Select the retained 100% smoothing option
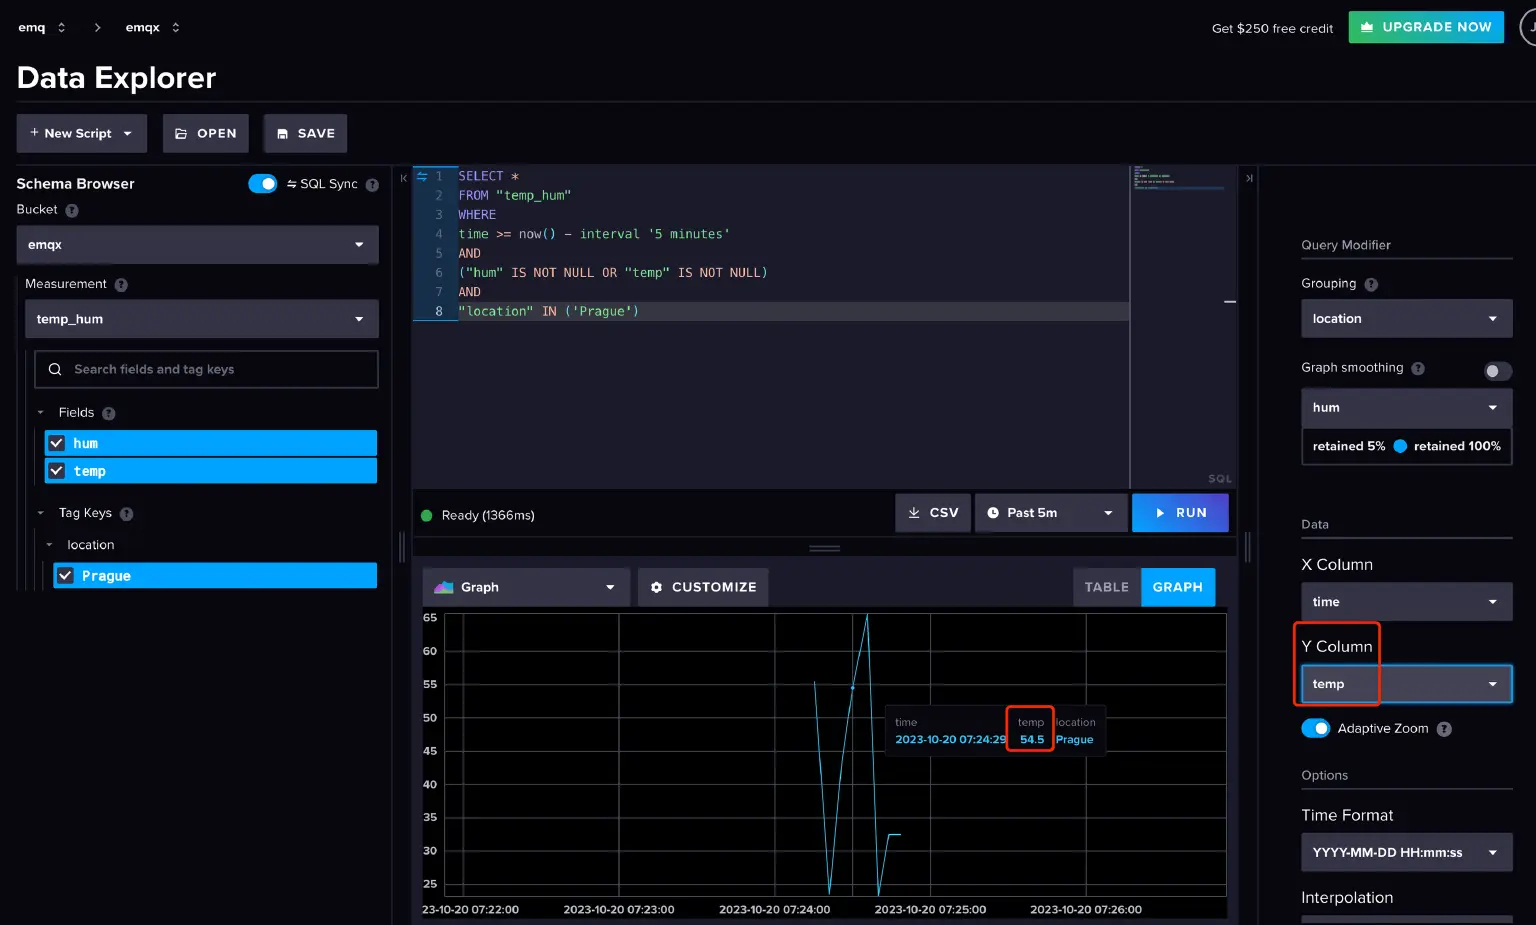 1456,446
